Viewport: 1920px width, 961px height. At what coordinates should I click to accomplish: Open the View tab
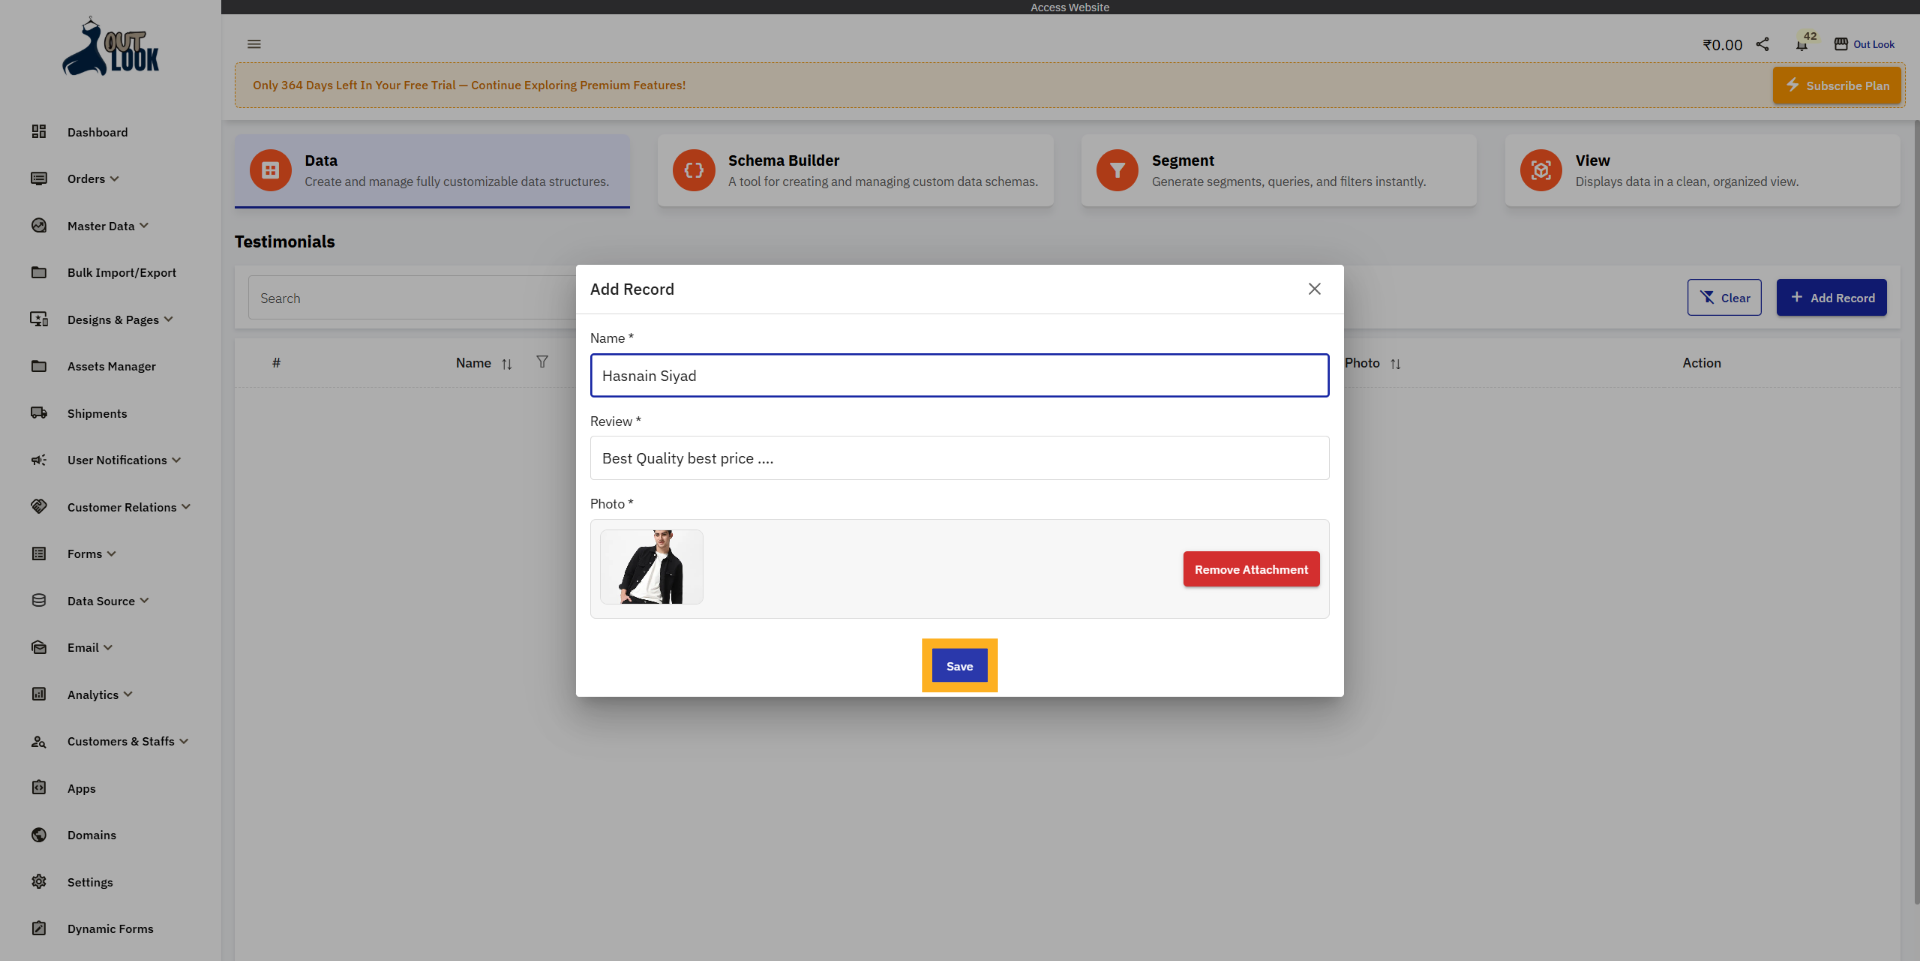pyautogui.click(x=1701, y=171)
